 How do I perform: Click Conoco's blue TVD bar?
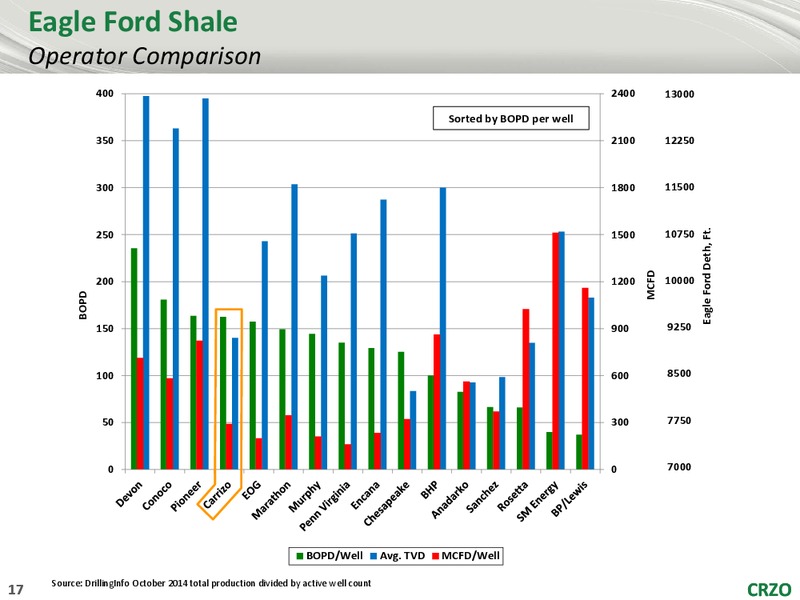click(176, 299)
